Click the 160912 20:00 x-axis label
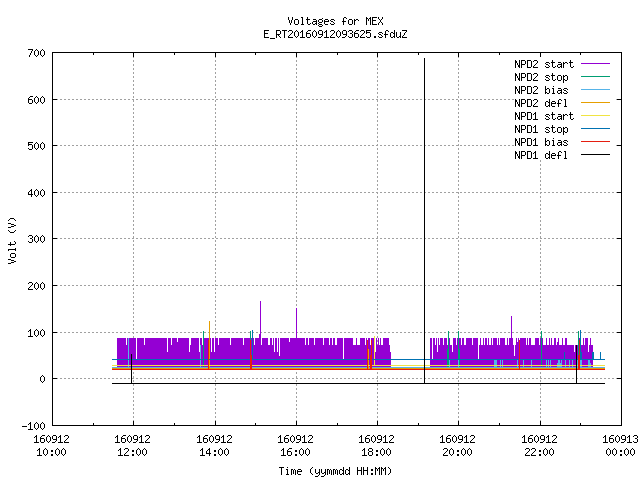The height and width of the screenshot is (480, 640). tap(458, 446)
